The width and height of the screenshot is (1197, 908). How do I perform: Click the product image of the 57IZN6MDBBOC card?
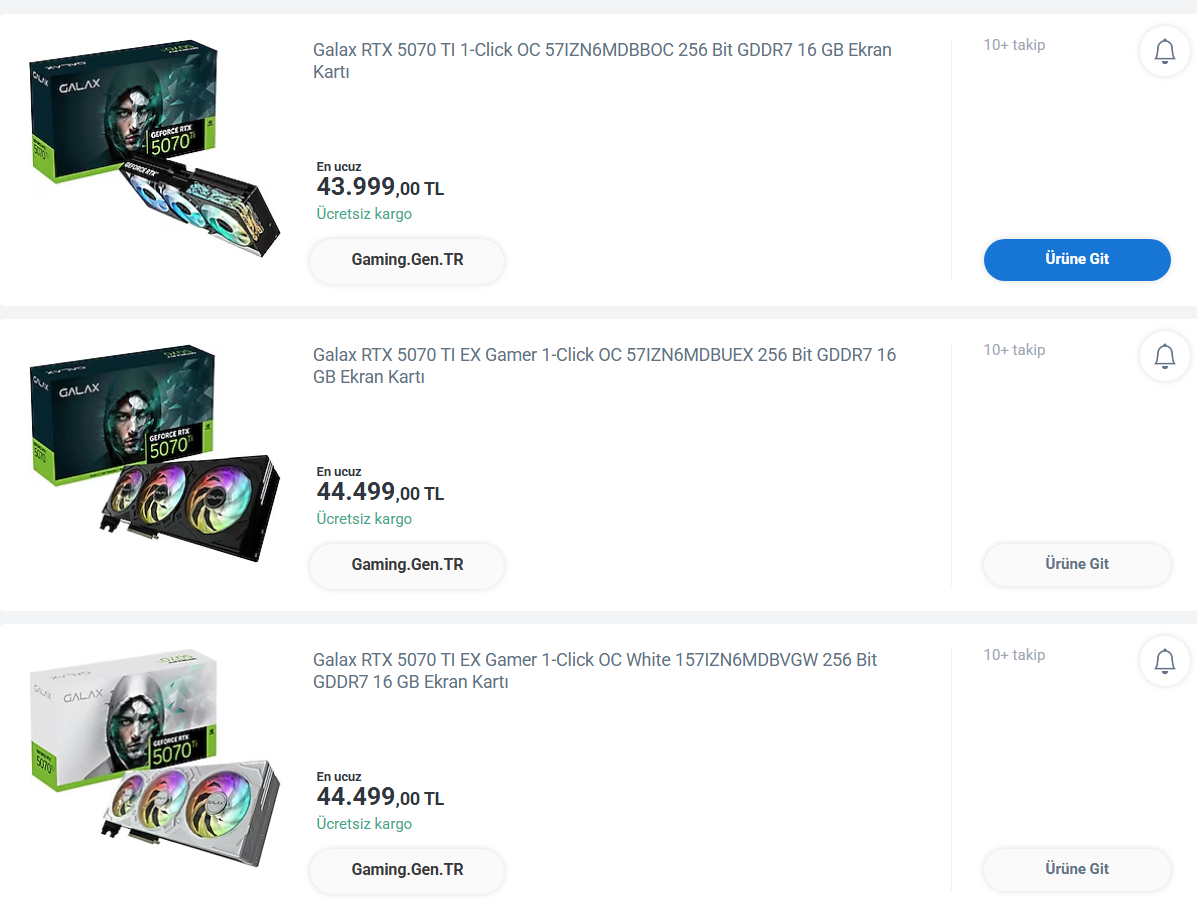pos(154,150)
